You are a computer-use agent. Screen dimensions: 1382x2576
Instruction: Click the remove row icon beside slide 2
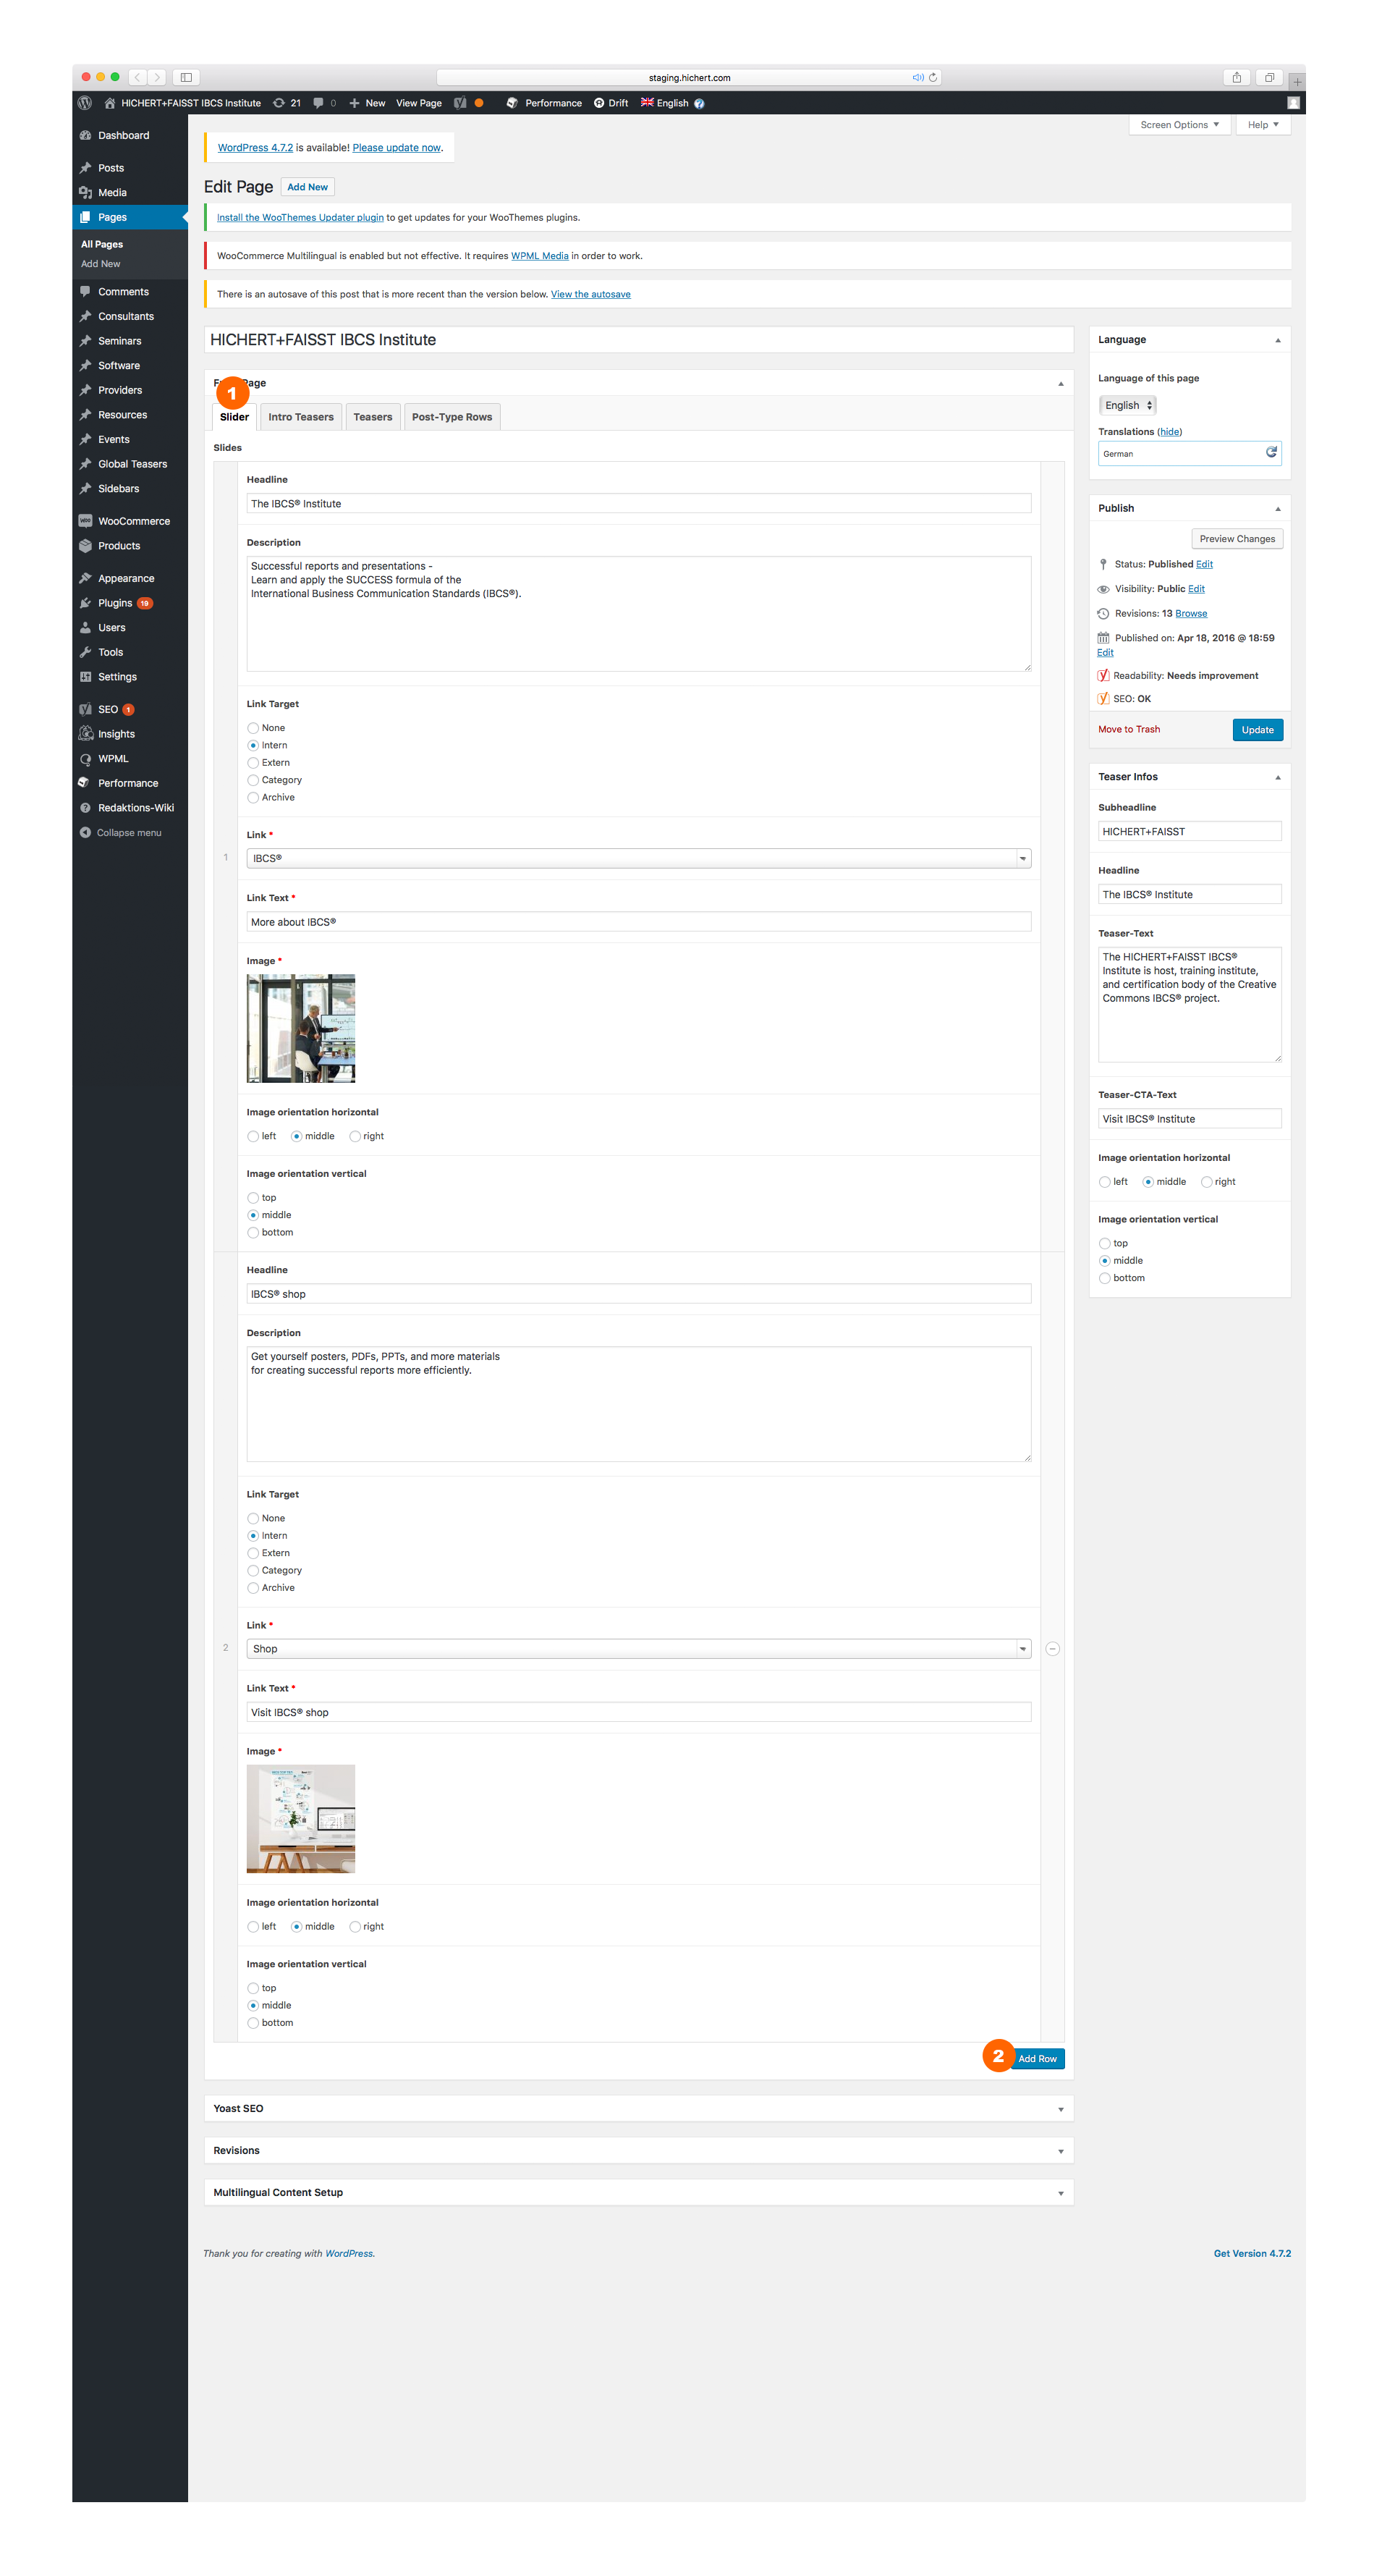1052,1649
